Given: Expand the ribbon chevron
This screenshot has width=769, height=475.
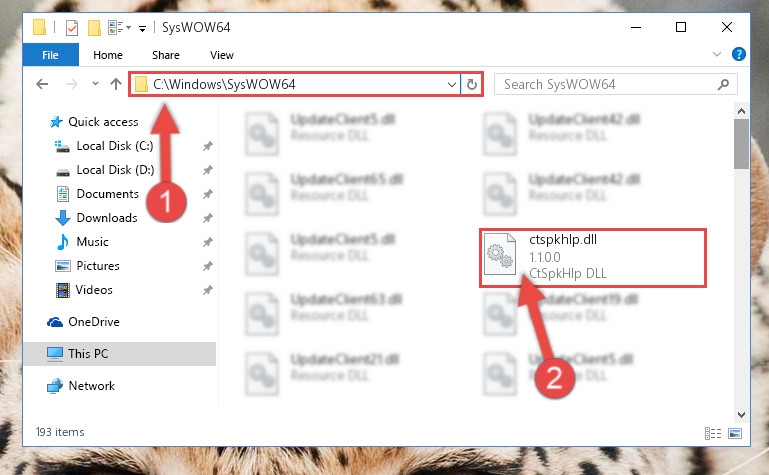Looking at the screenshot, I should [717, 54].
